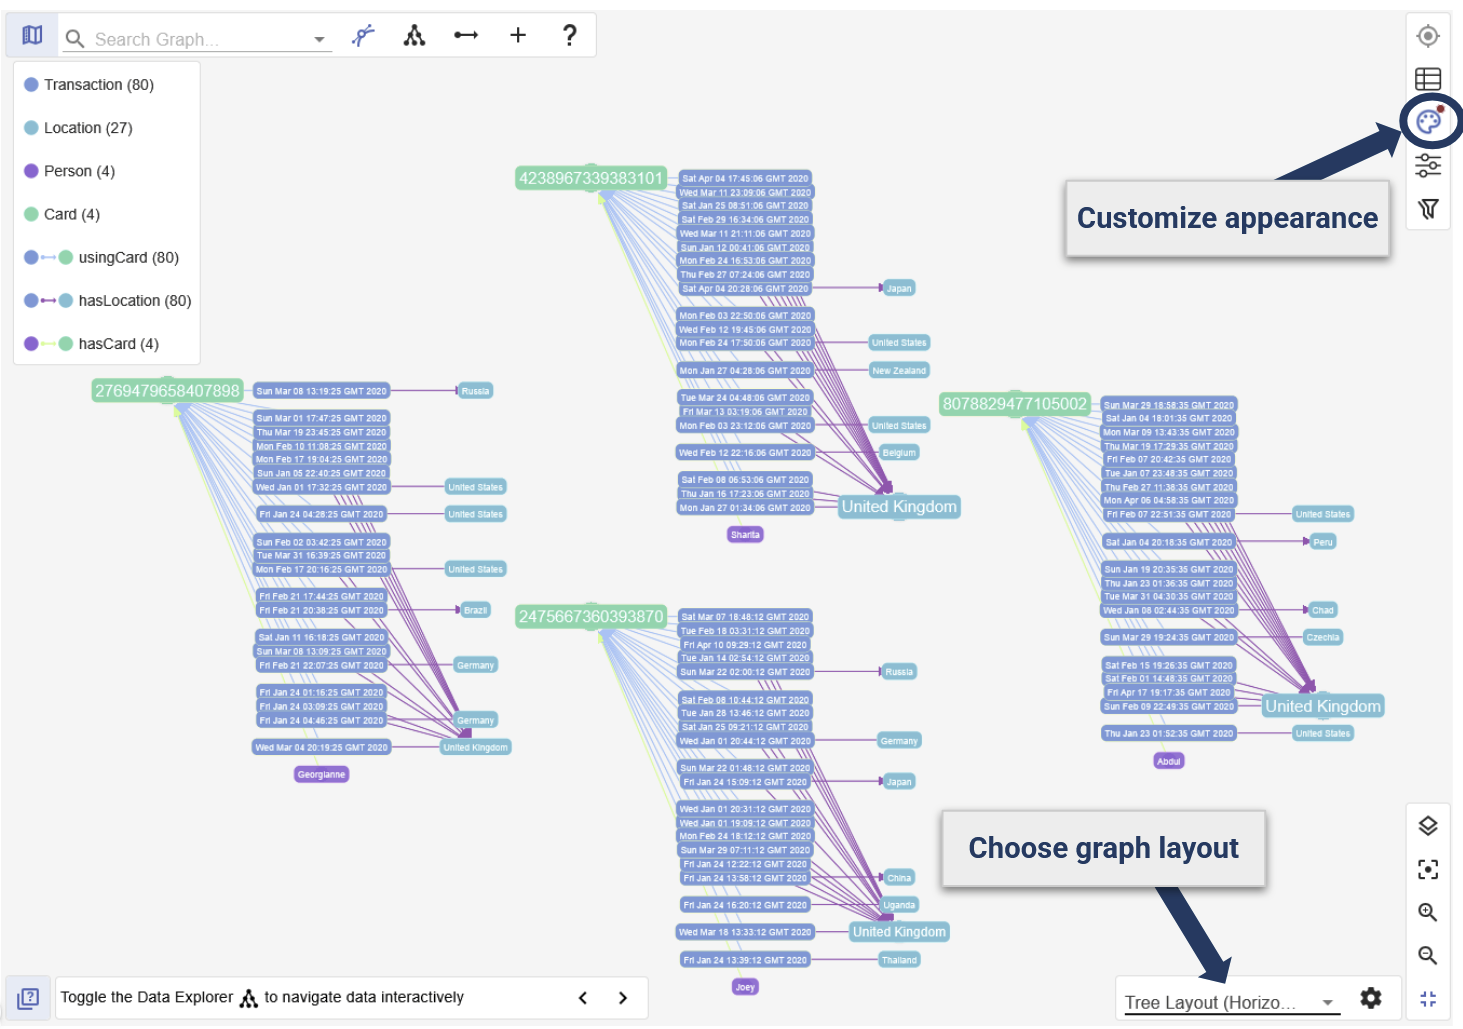
Task: Toggle hasLocation (80) edge legend entry
Action: pyautogui.click(x=134, y=301)
